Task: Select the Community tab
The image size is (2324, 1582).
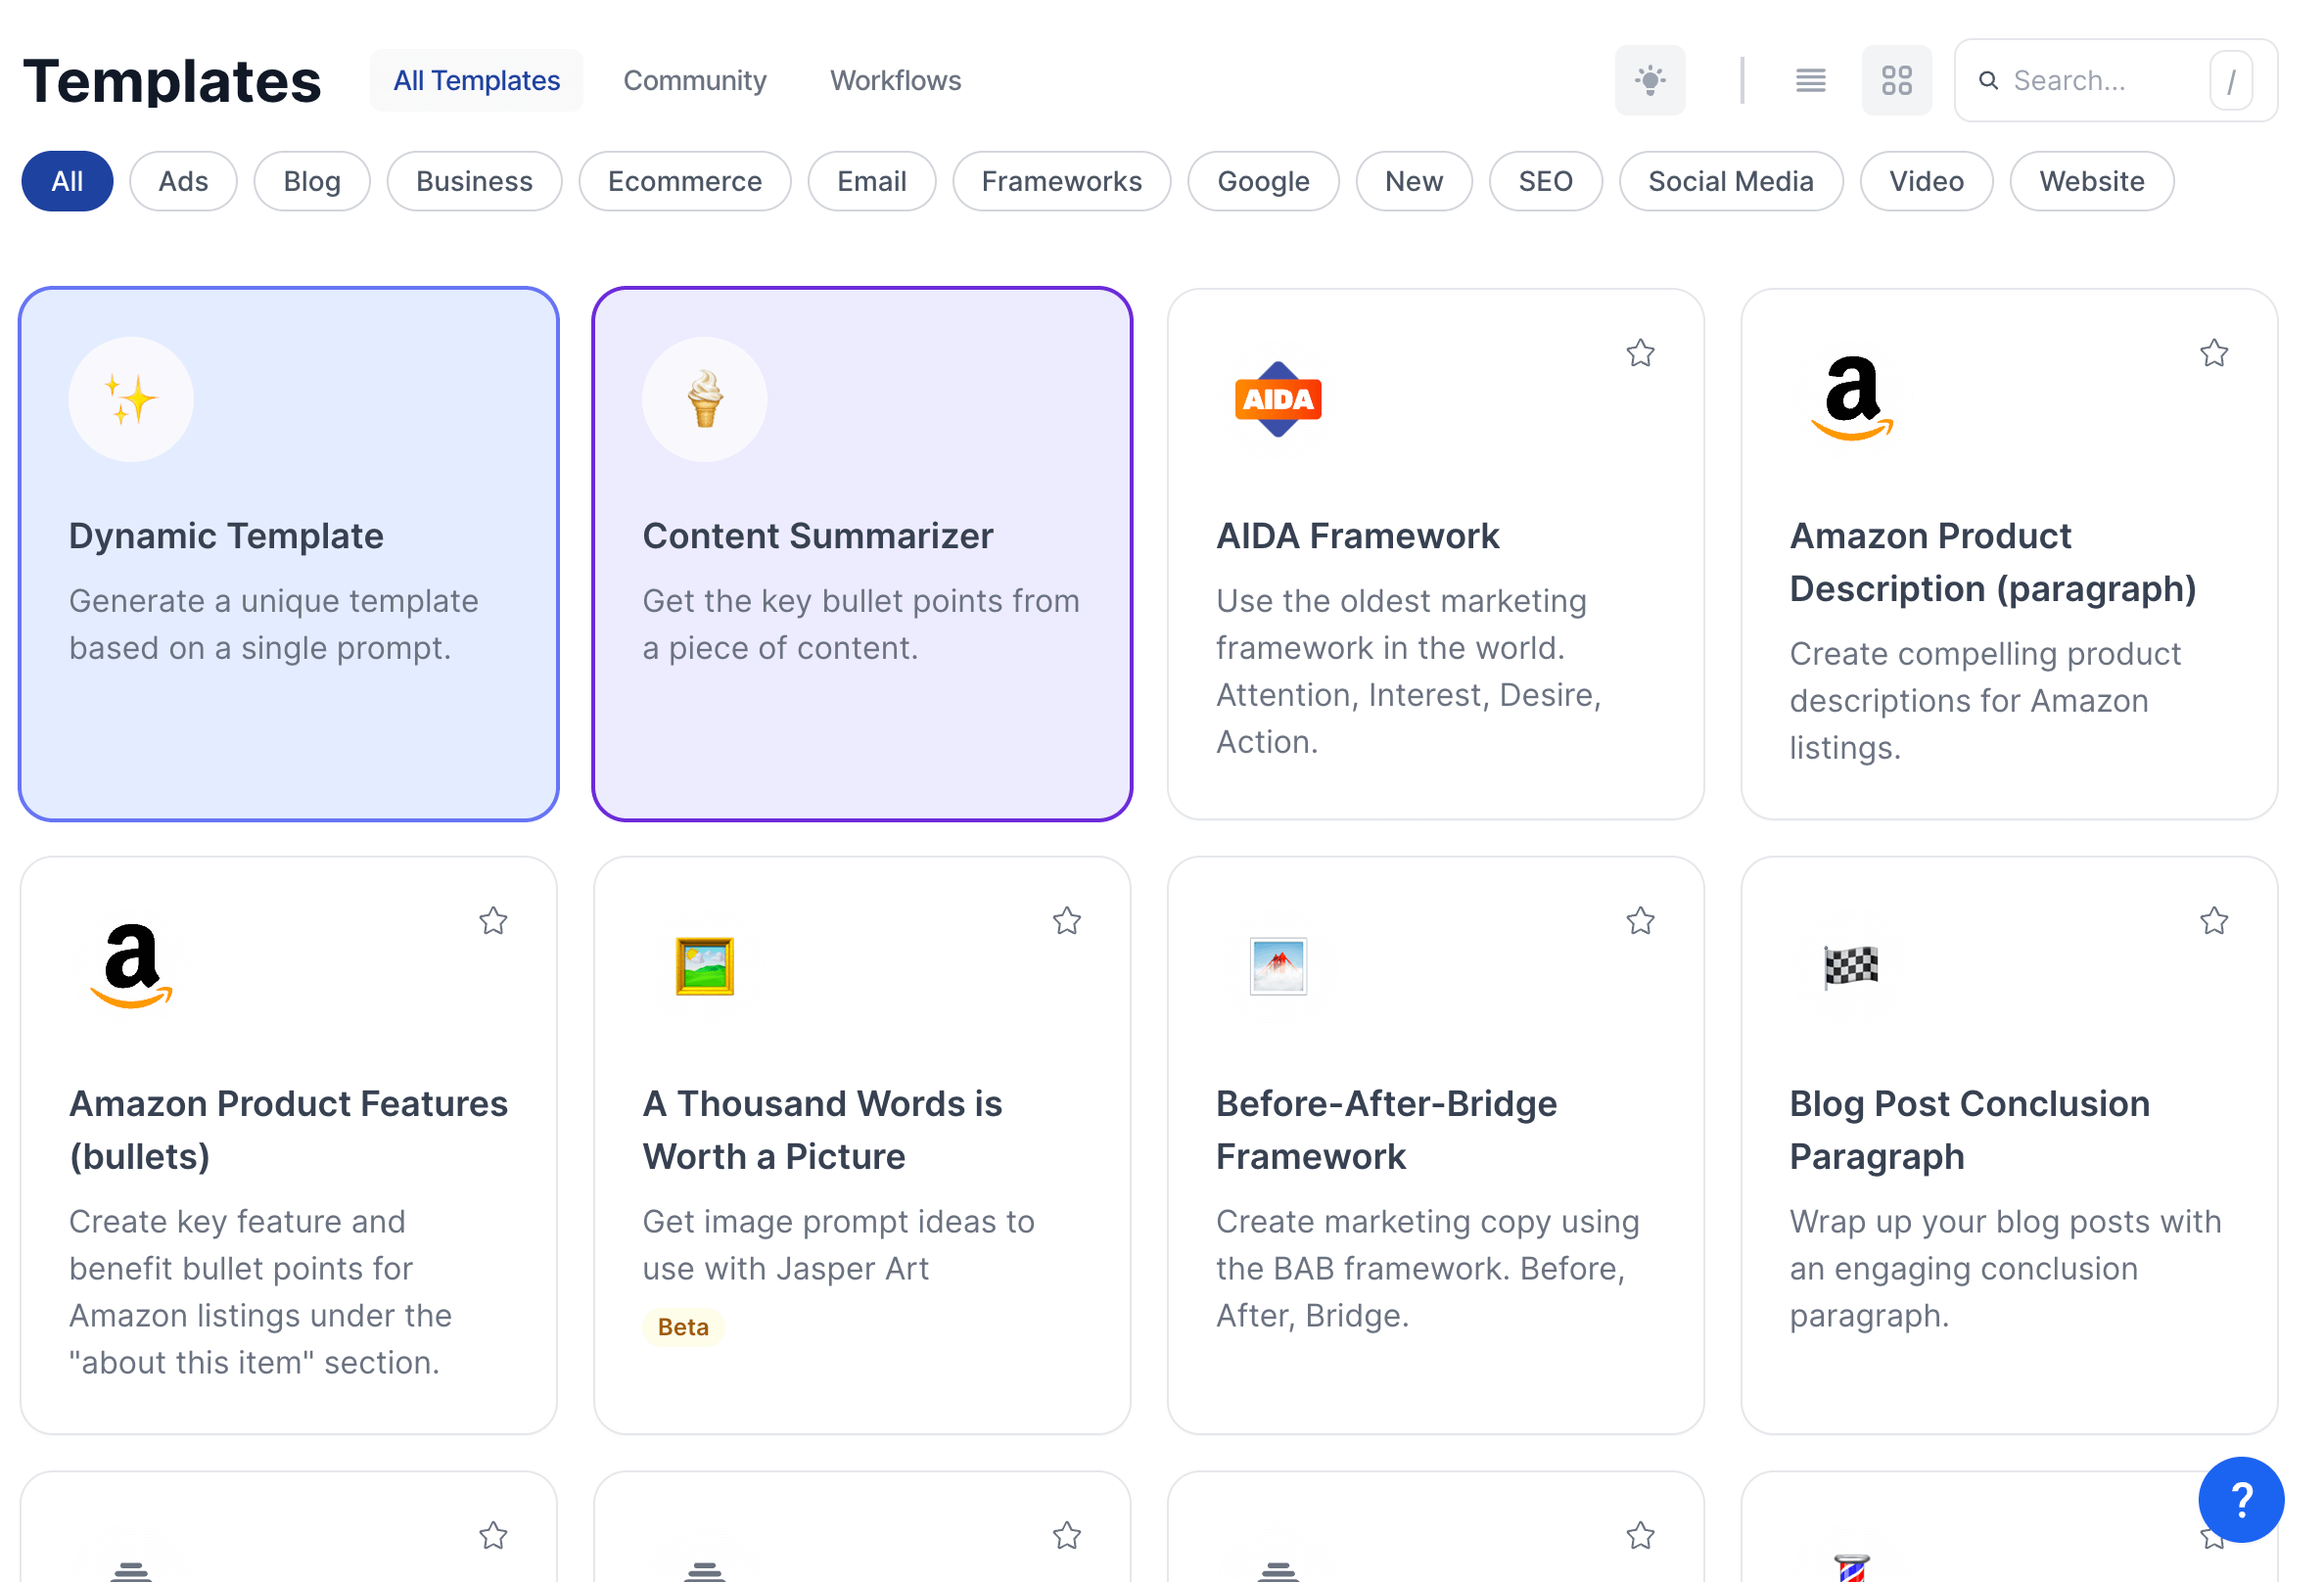Action: (x=695, y=79)
